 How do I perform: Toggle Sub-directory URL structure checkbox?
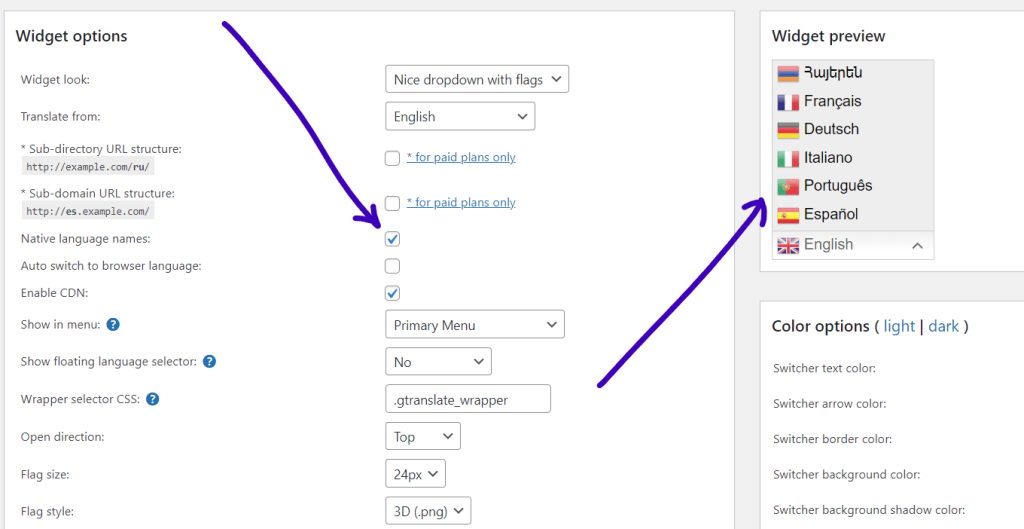point(392,158)
